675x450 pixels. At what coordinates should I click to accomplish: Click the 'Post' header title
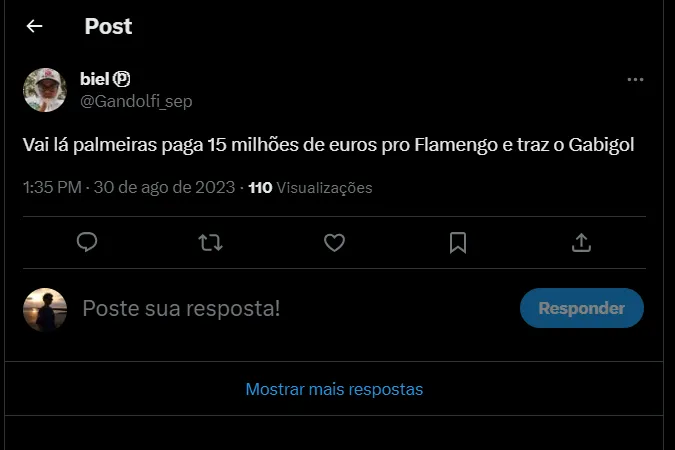point(108,27)
